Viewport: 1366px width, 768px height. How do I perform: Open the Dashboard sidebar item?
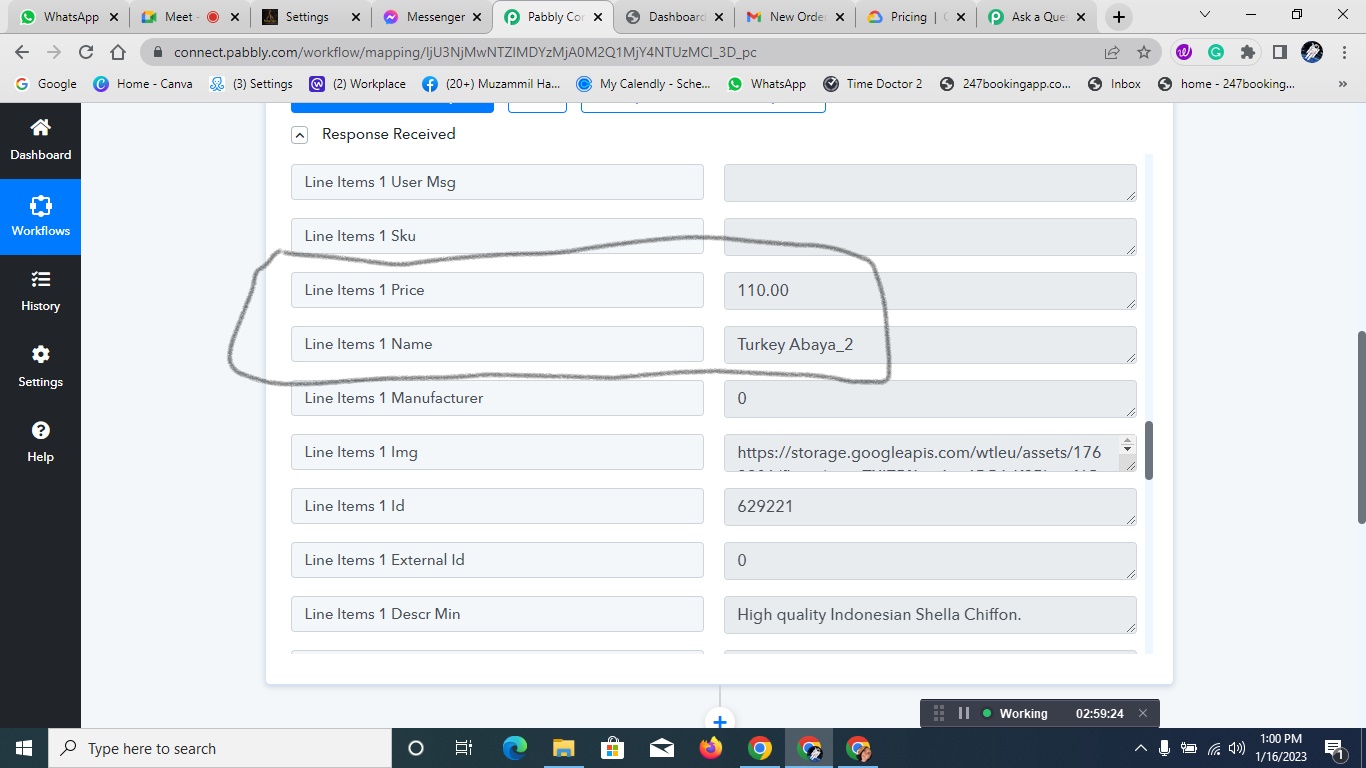tap(40, 140)
